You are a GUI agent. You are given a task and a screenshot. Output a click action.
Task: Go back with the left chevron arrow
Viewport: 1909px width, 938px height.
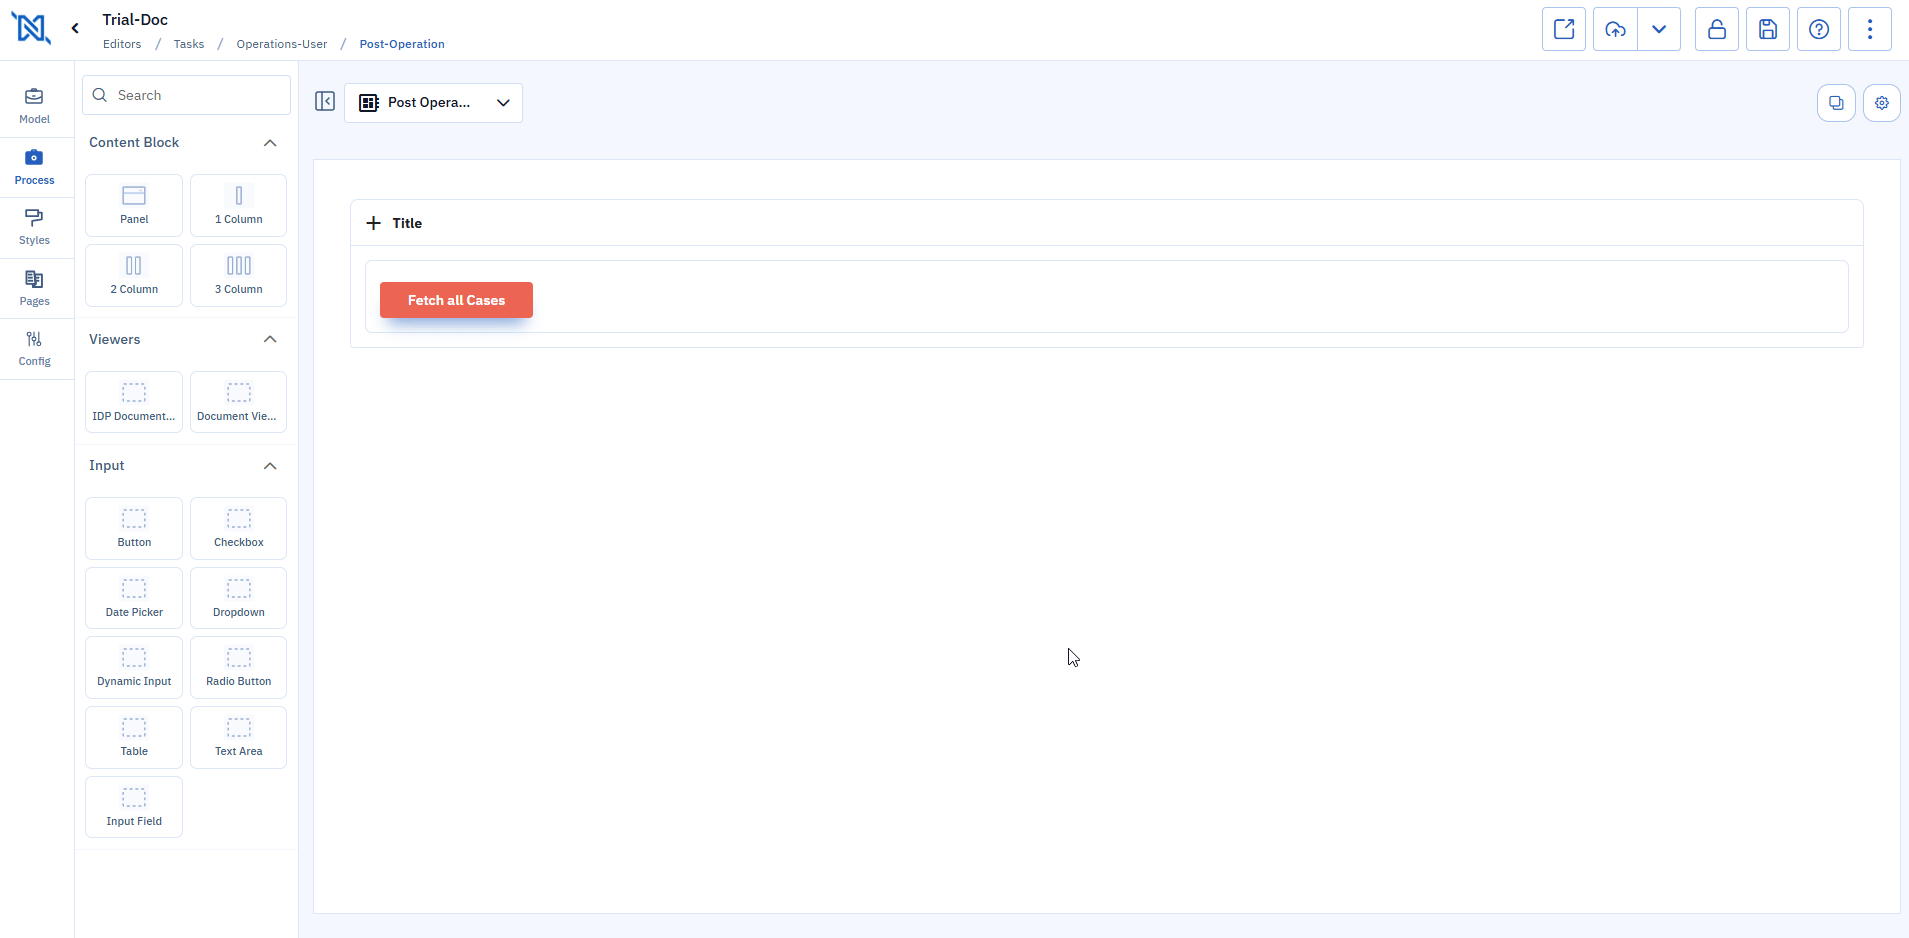click(75, 28)
